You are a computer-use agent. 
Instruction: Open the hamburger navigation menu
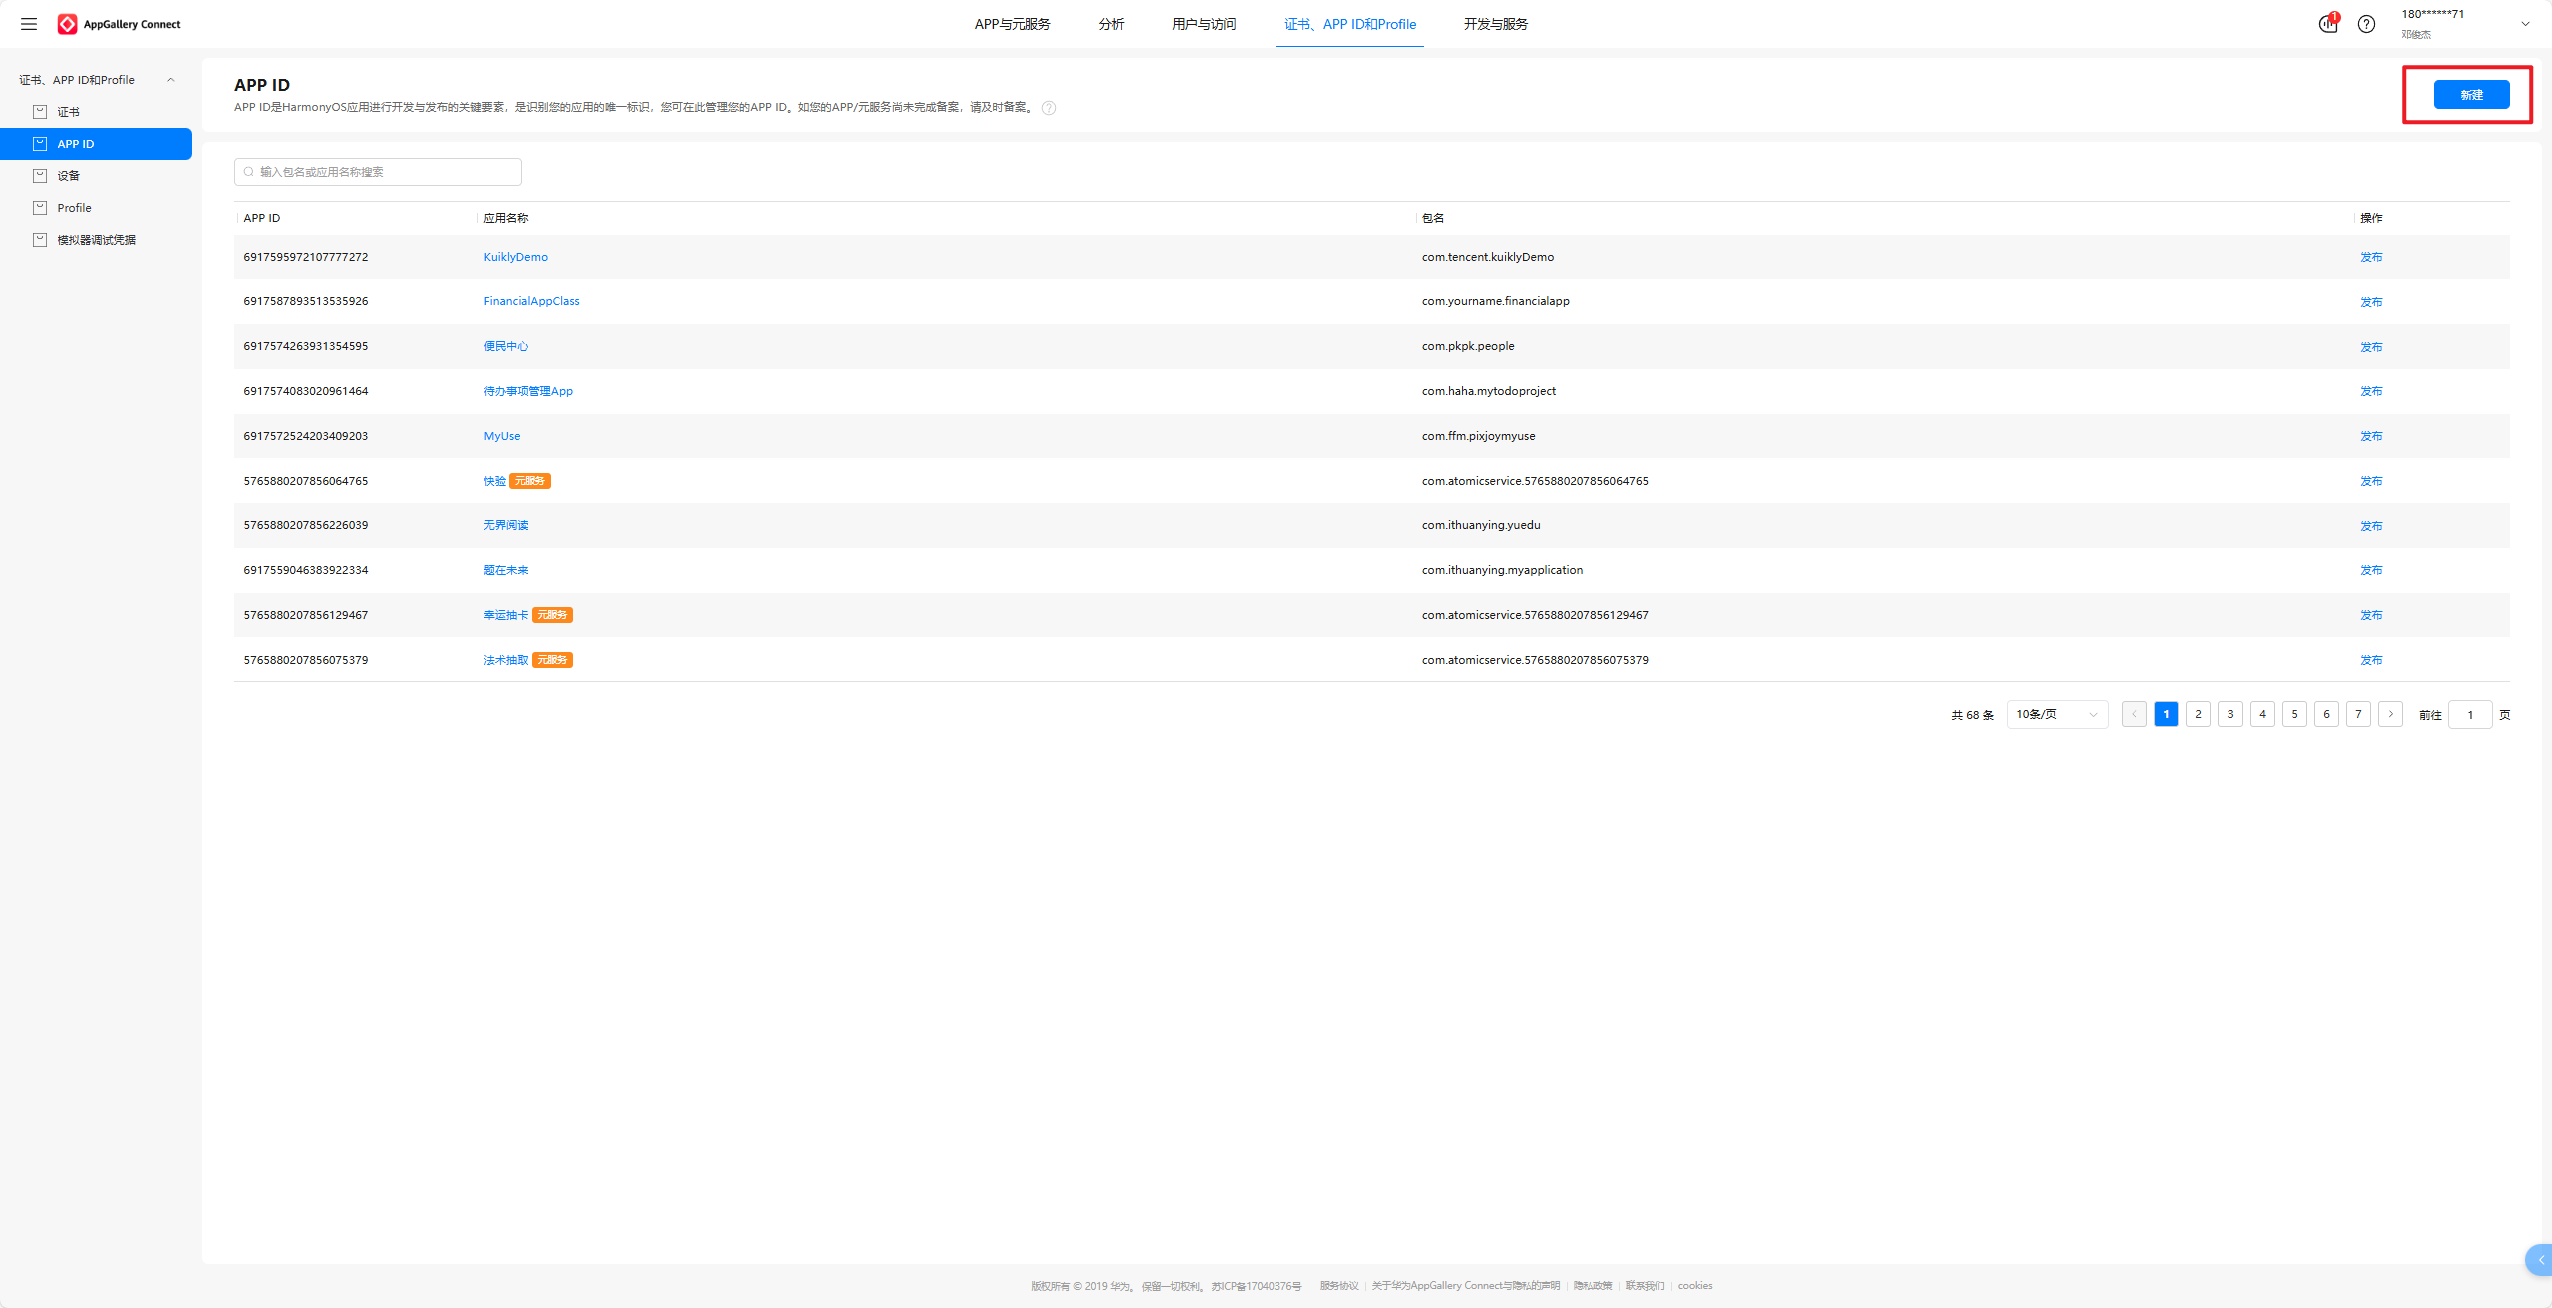[29, 24]
